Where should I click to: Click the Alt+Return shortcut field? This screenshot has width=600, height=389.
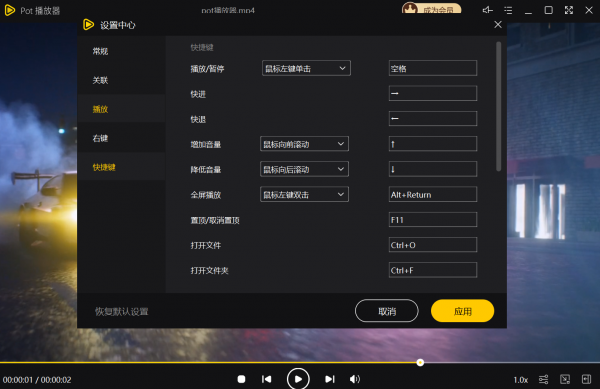tap(433, 194)
